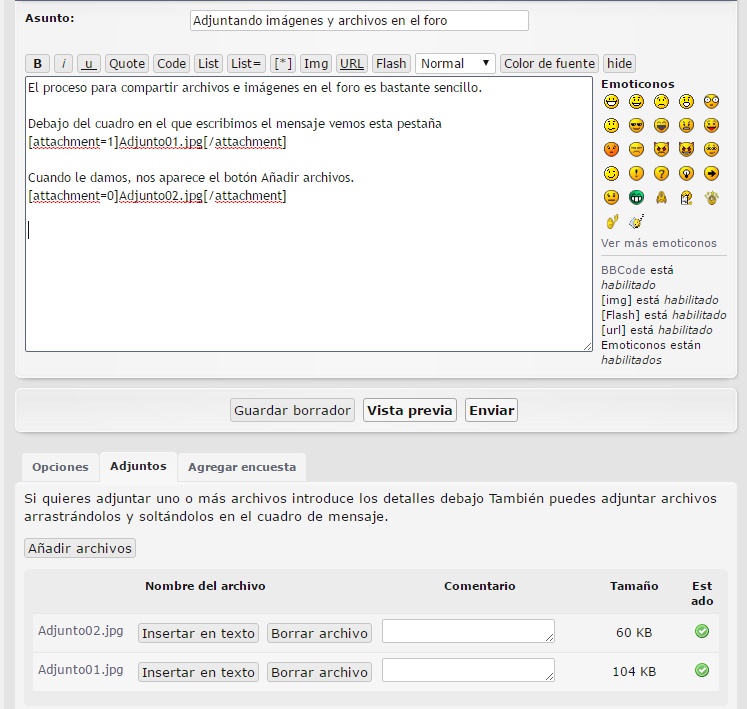Insert a List BBCode tag
Viewport: 747px width, 709px height.
[208, 63]
